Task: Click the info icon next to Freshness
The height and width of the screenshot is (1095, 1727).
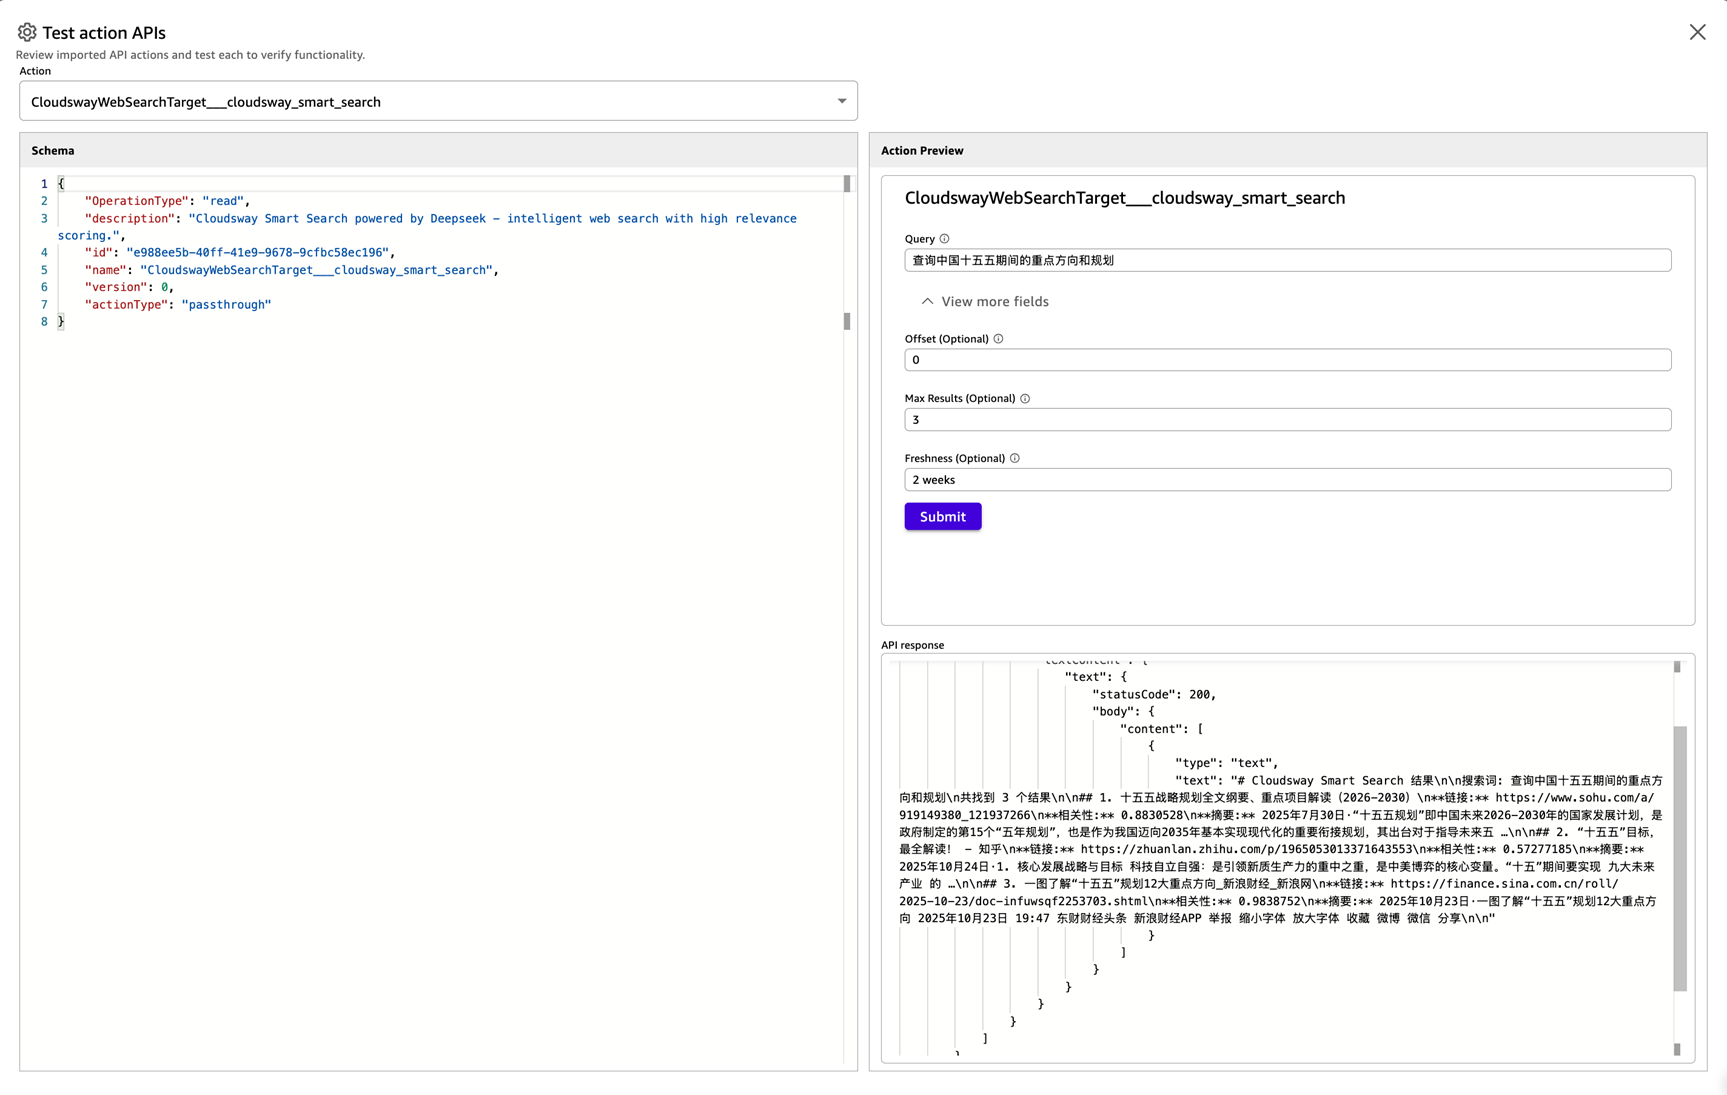Action: click(x=1015, y=459)
